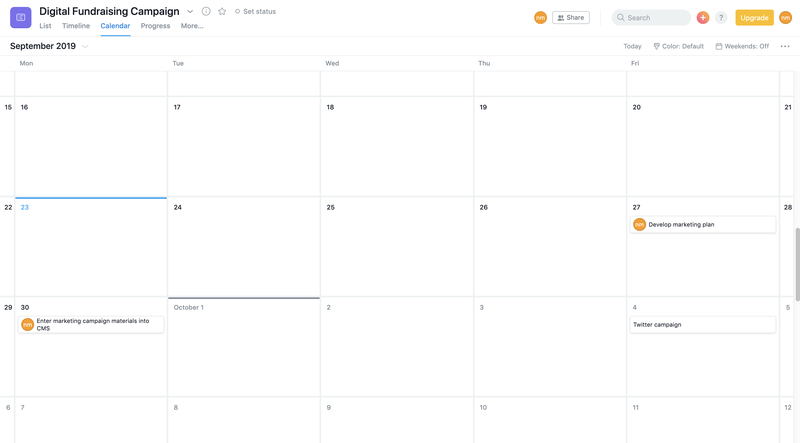
Task: Open project title dropdown arrow
Action: 190,11
